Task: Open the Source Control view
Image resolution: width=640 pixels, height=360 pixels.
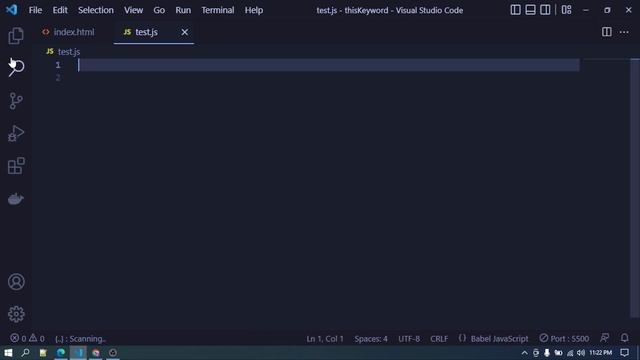Action: click(x=16, y=101)
